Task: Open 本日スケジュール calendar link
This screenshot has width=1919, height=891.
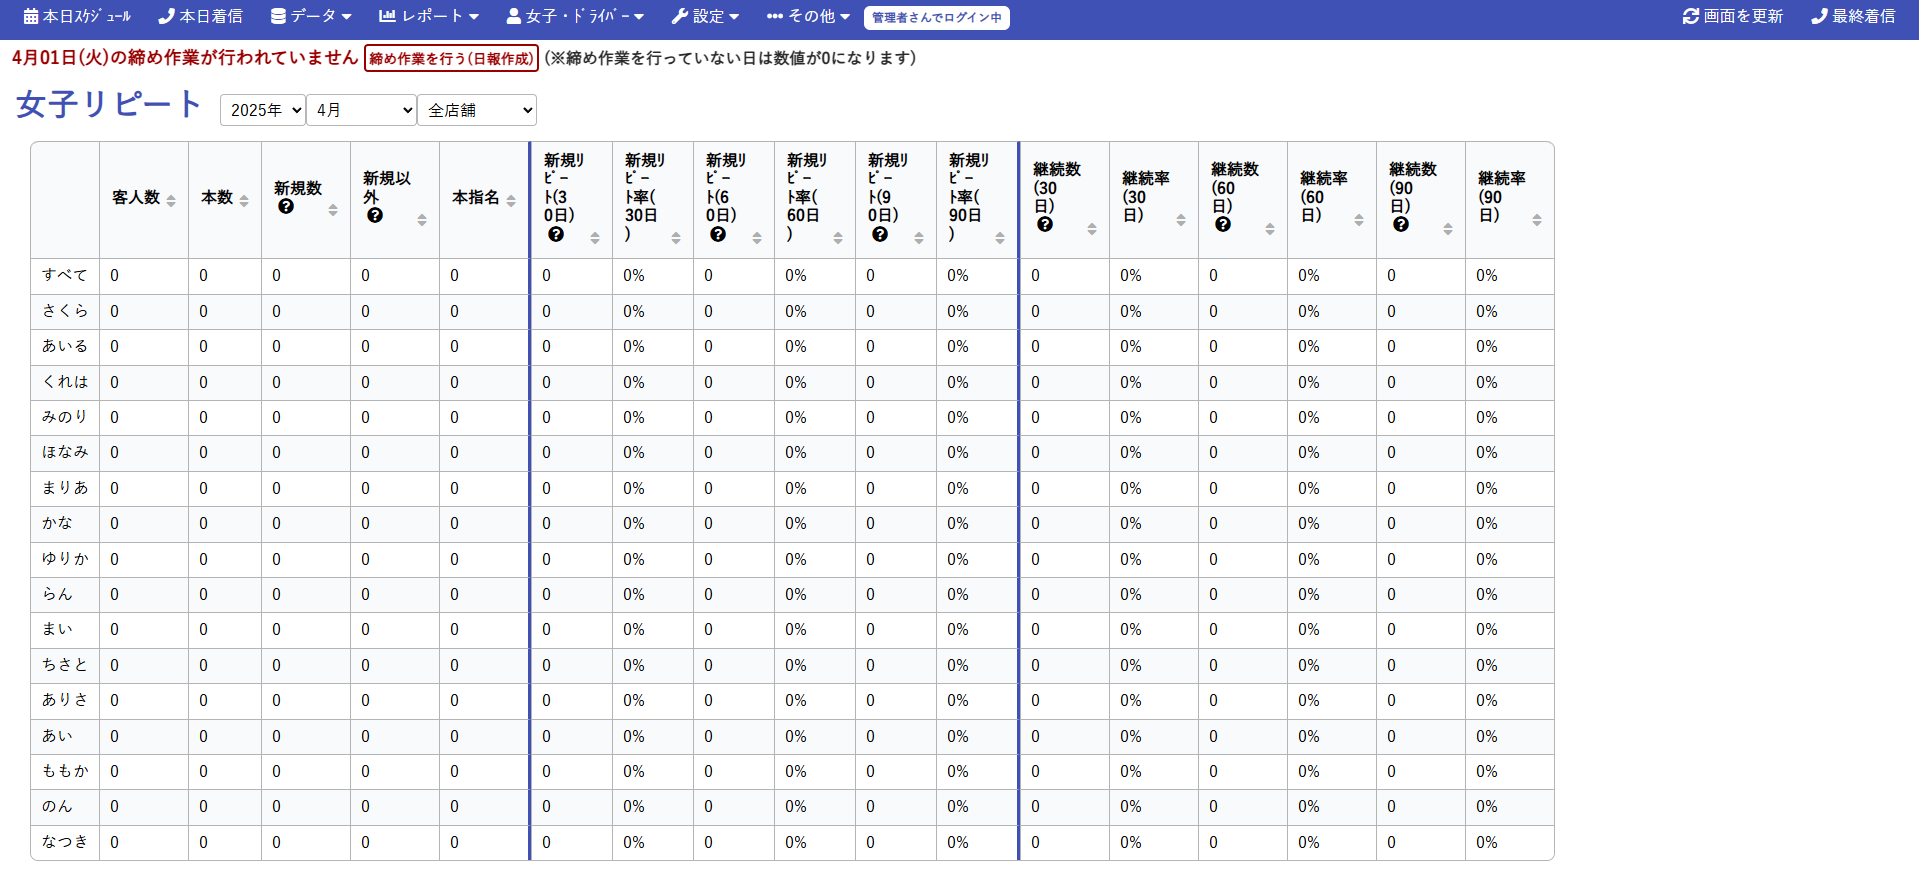Action: pos(77,17)
